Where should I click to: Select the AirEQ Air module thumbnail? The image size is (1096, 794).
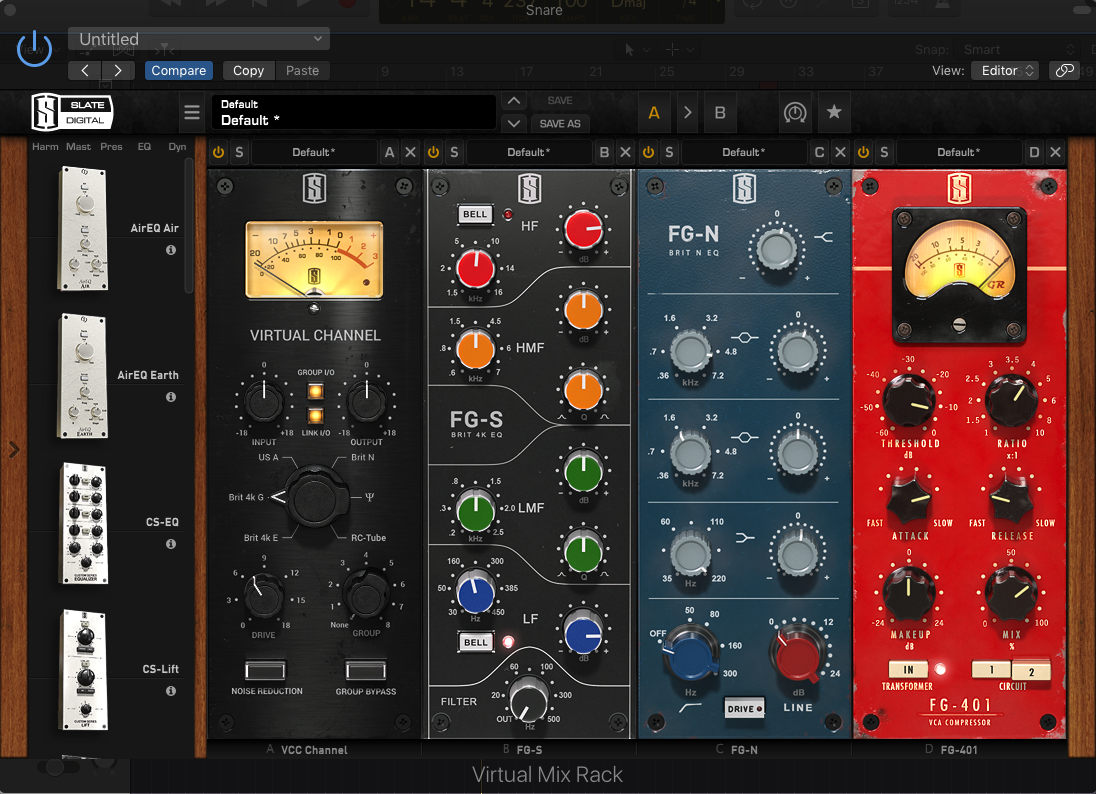tap(84, 229)
